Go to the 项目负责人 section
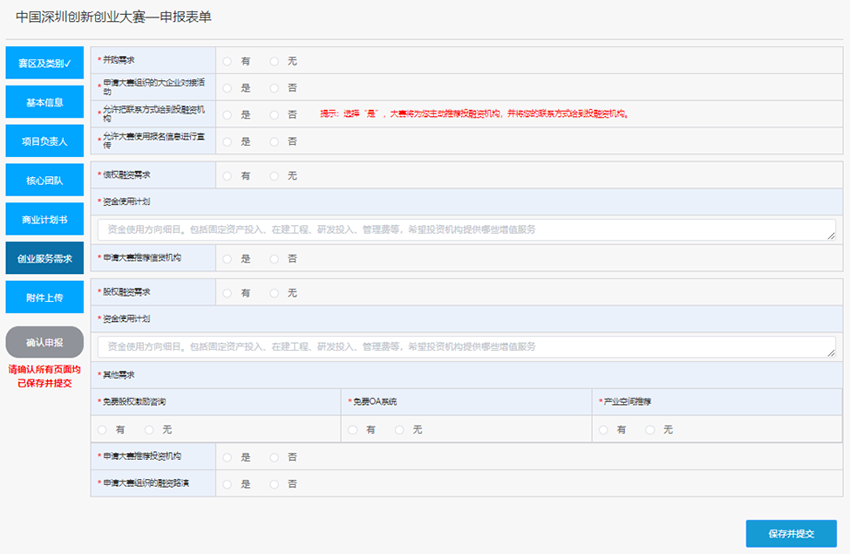 (x=44, y=141)
